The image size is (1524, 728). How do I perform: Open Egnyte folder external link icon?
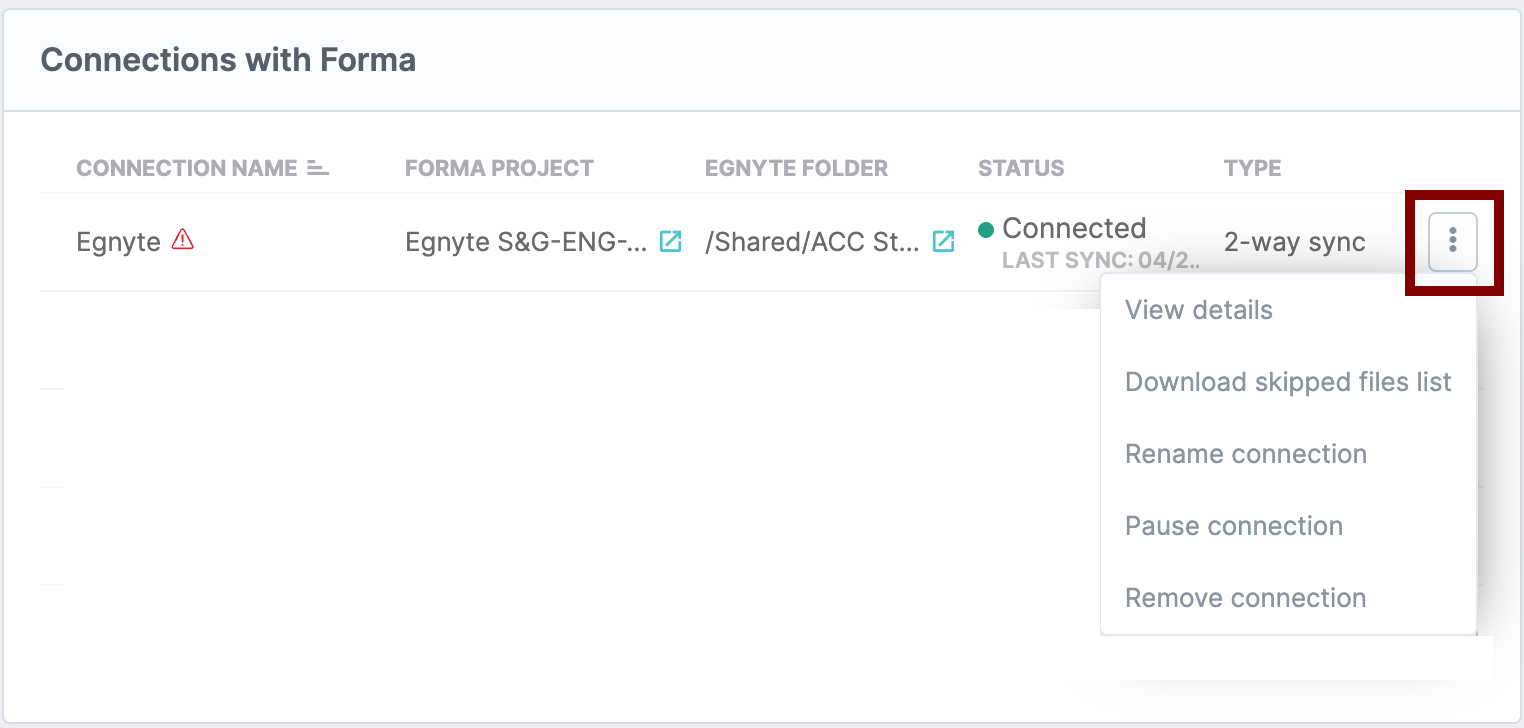coord(943,241)
